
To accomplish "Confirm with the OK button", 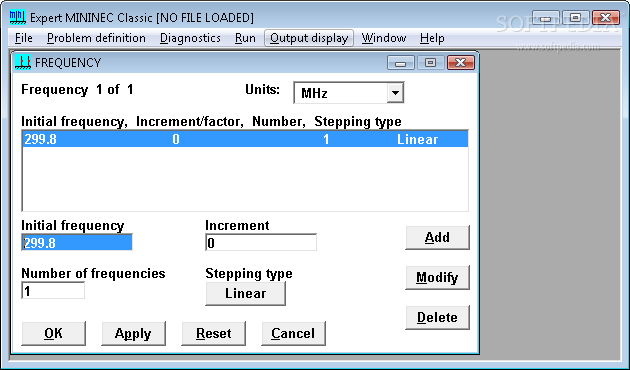I will [x=53, y=333].
